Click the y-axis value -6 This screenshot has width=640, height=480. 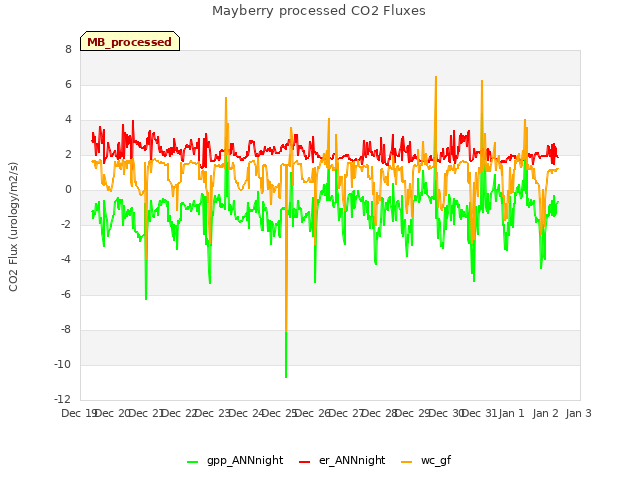coord(66,294)
